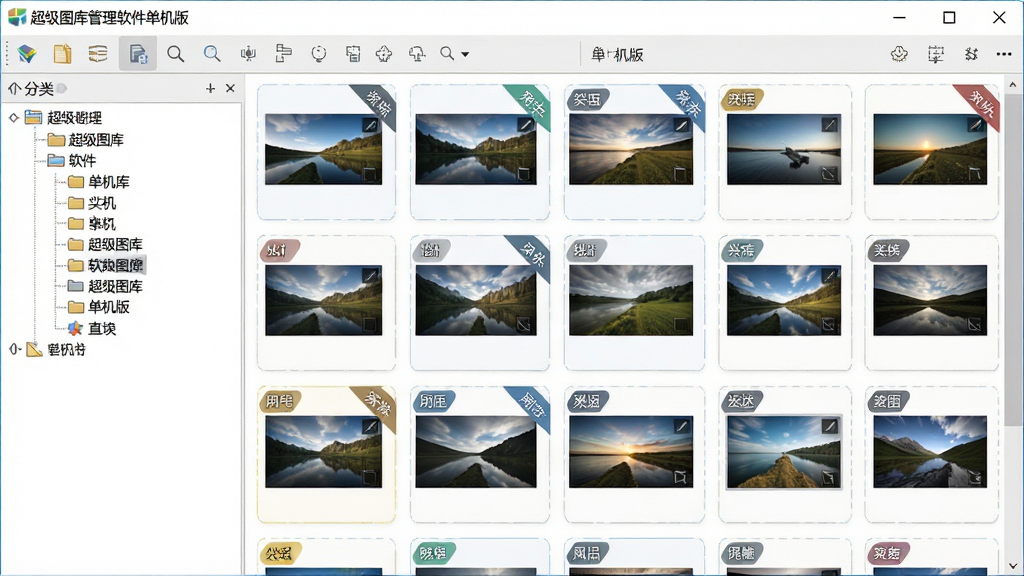The width and height of the screenshot is (1024, 576).
Task: Click the pencil icon on the red-ribbon sunset thumbnail
Action: coord(976,124)
